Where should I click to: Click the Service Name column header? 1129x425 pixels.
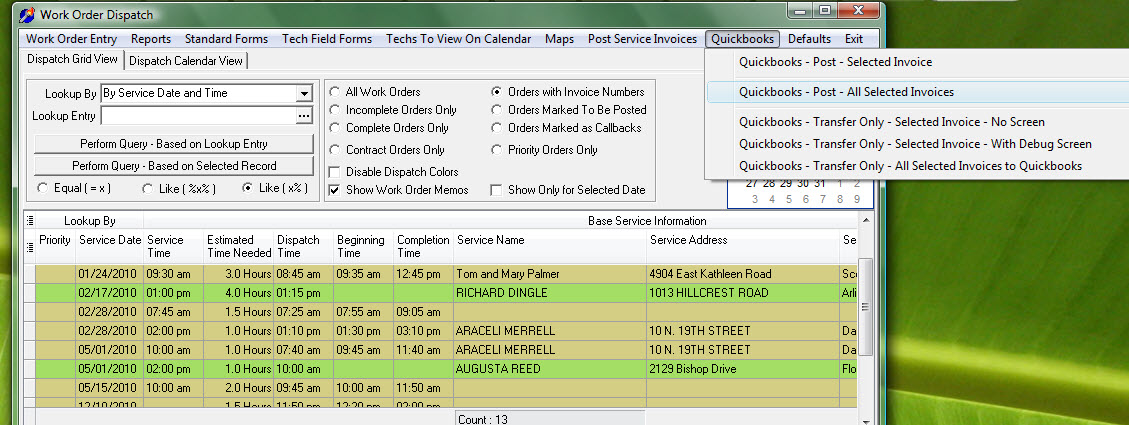click(550, 246)
